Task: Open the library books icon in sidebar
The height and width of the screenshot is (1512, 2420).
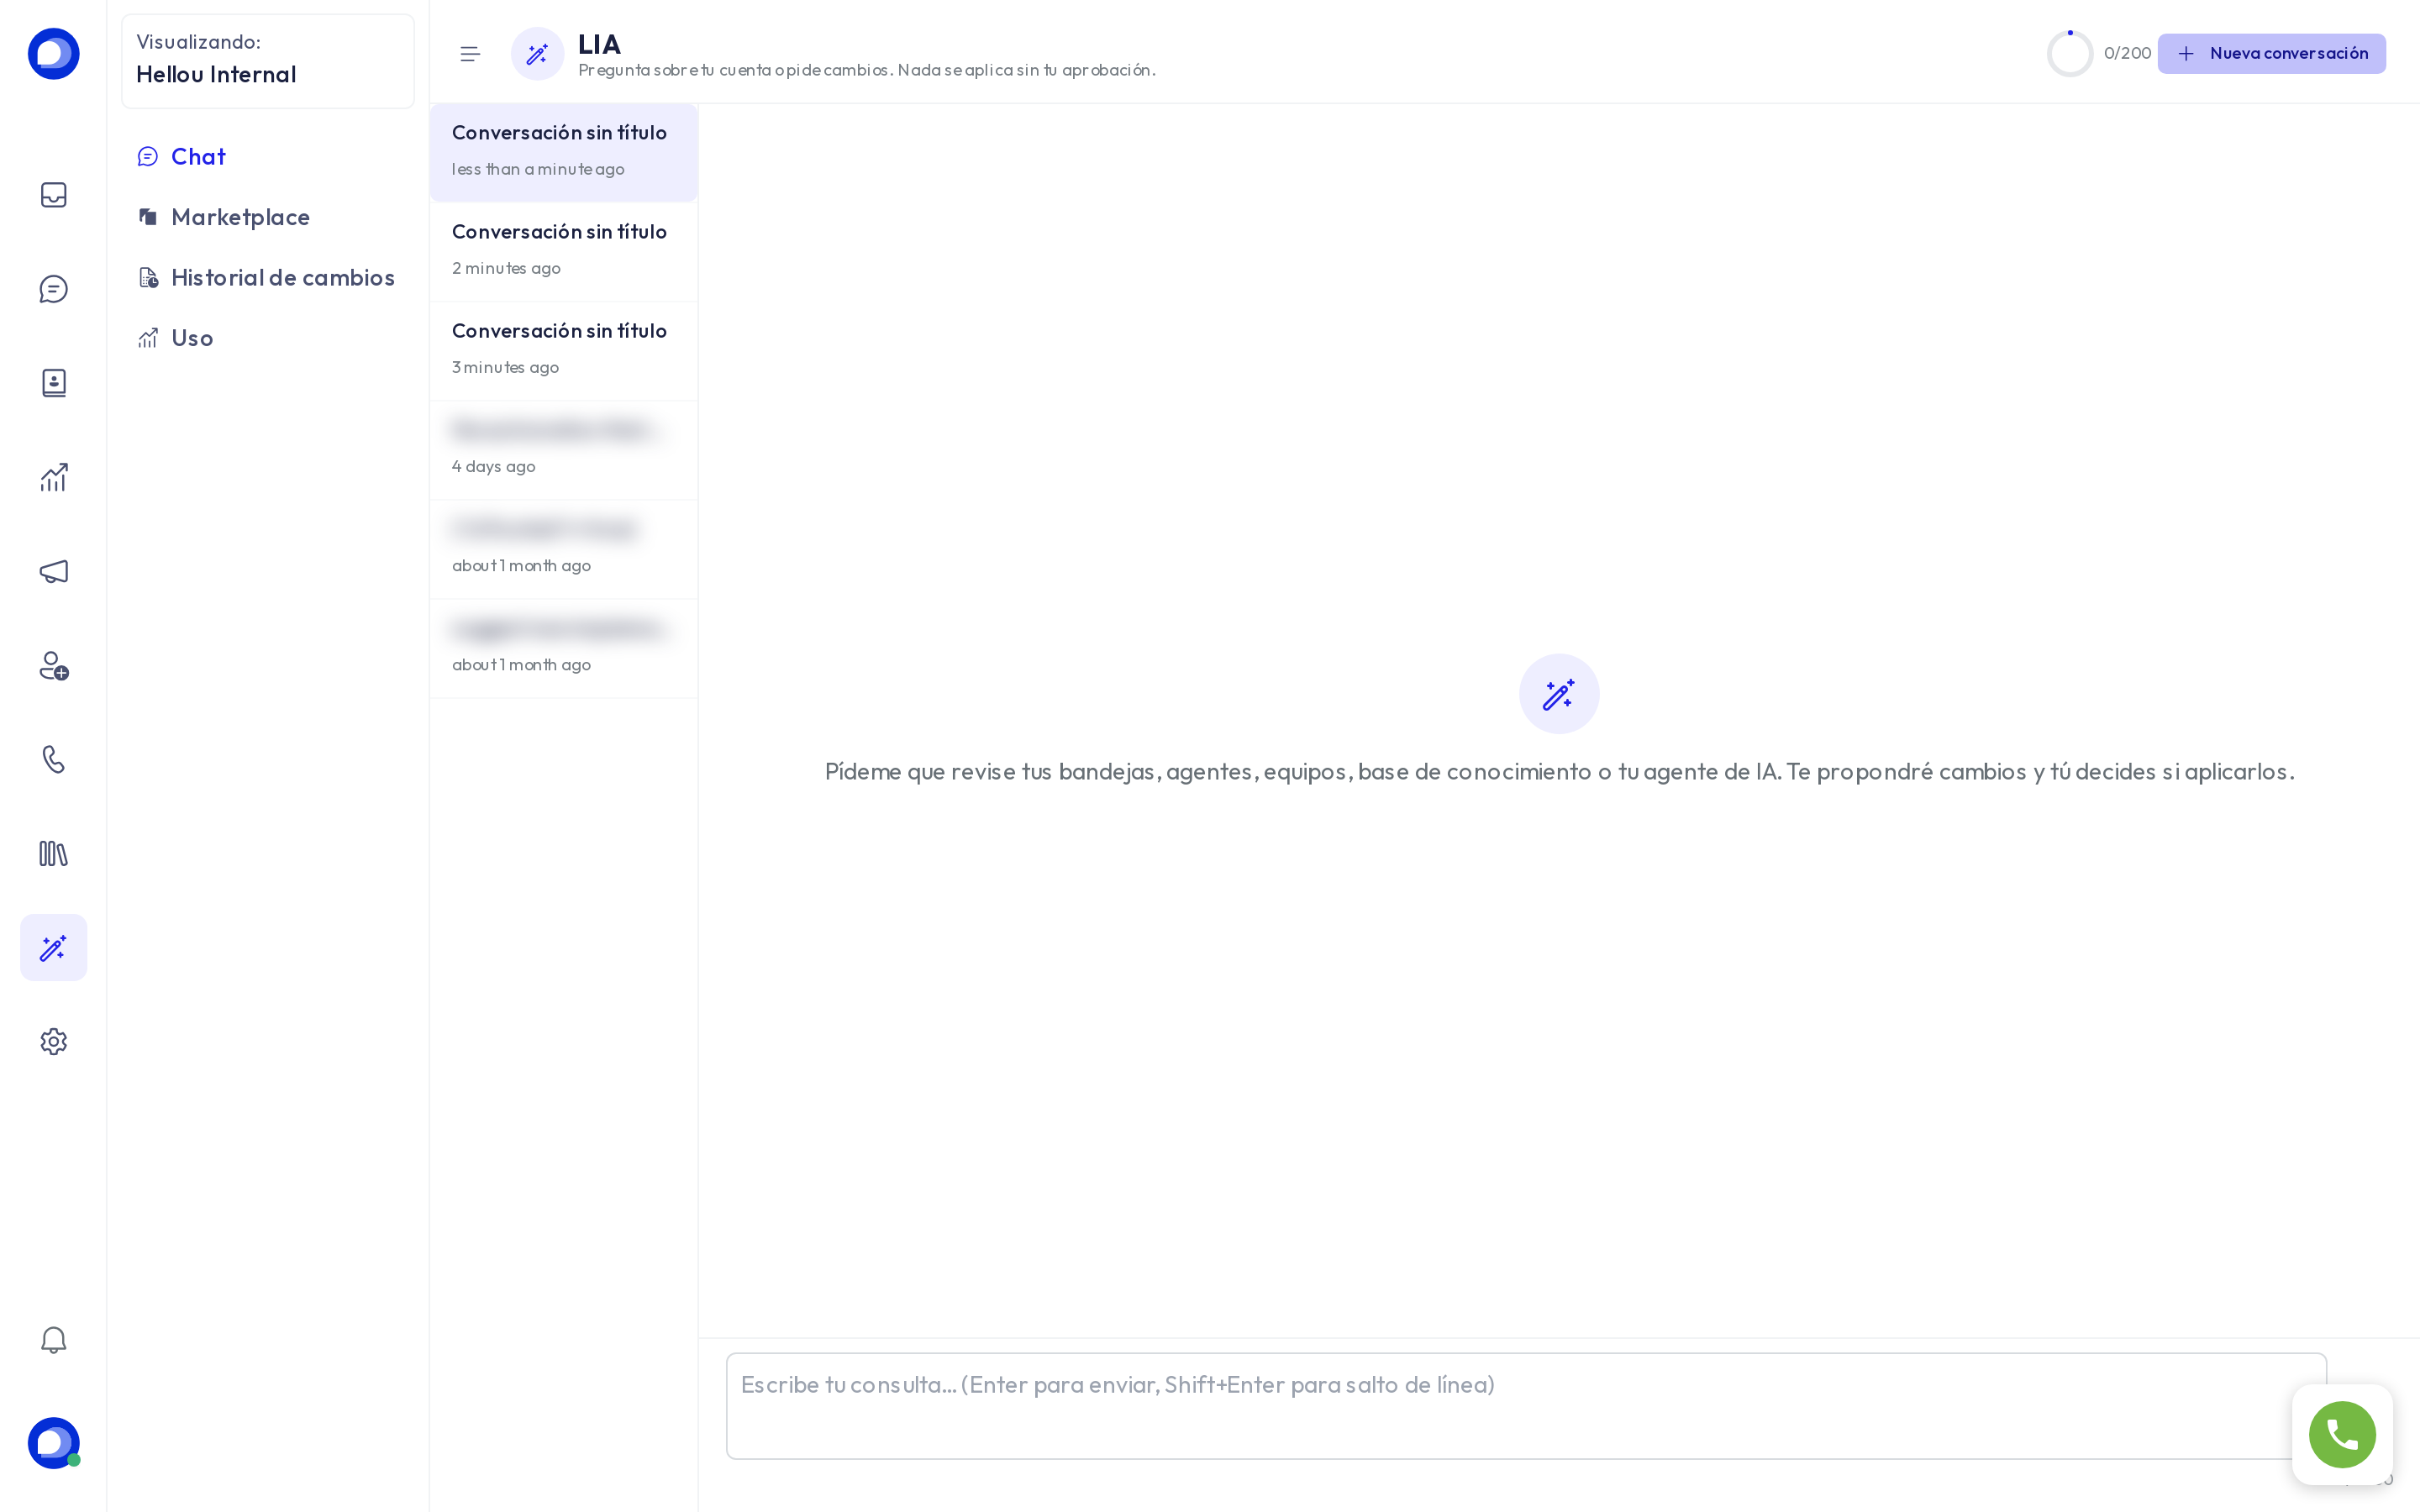Action: [53, 853]
